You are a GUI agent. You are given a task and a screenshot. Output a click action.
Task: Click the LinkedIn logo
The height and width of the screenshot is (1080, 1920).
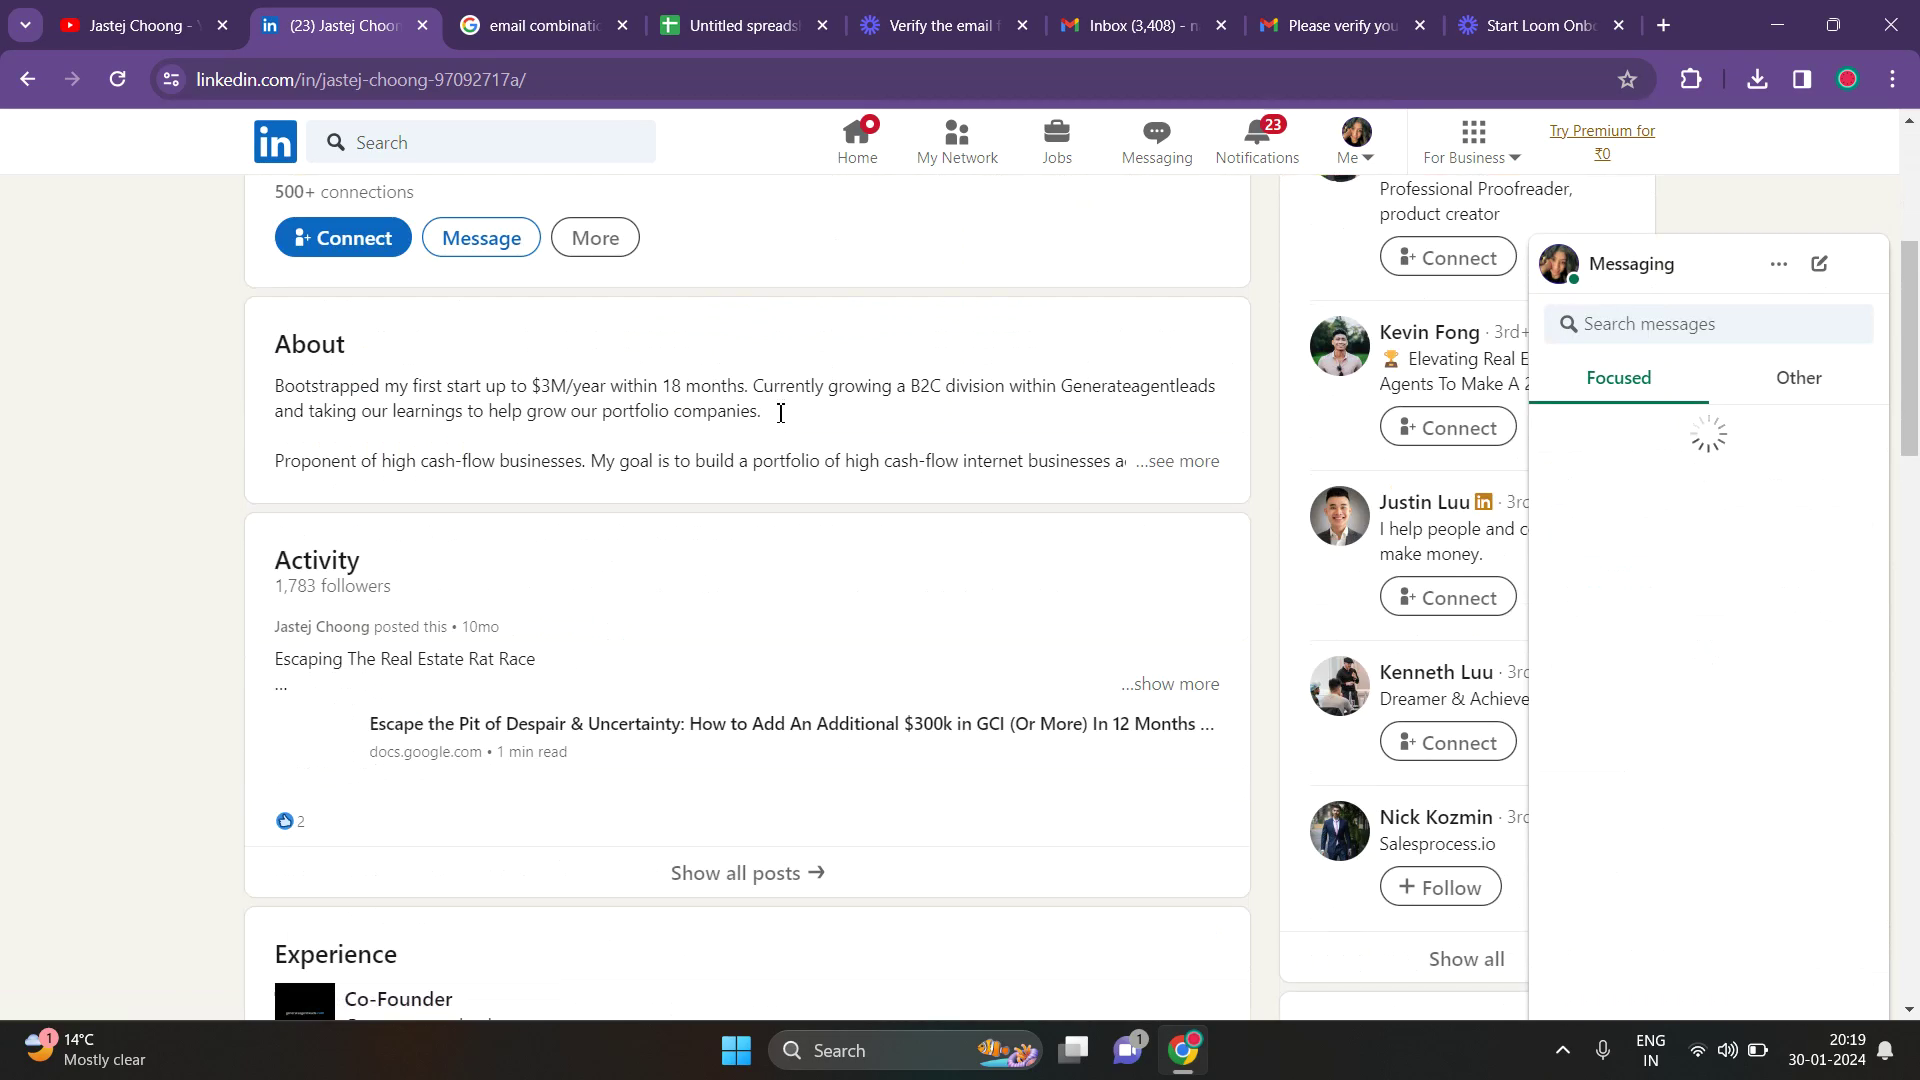pos(275,142)
